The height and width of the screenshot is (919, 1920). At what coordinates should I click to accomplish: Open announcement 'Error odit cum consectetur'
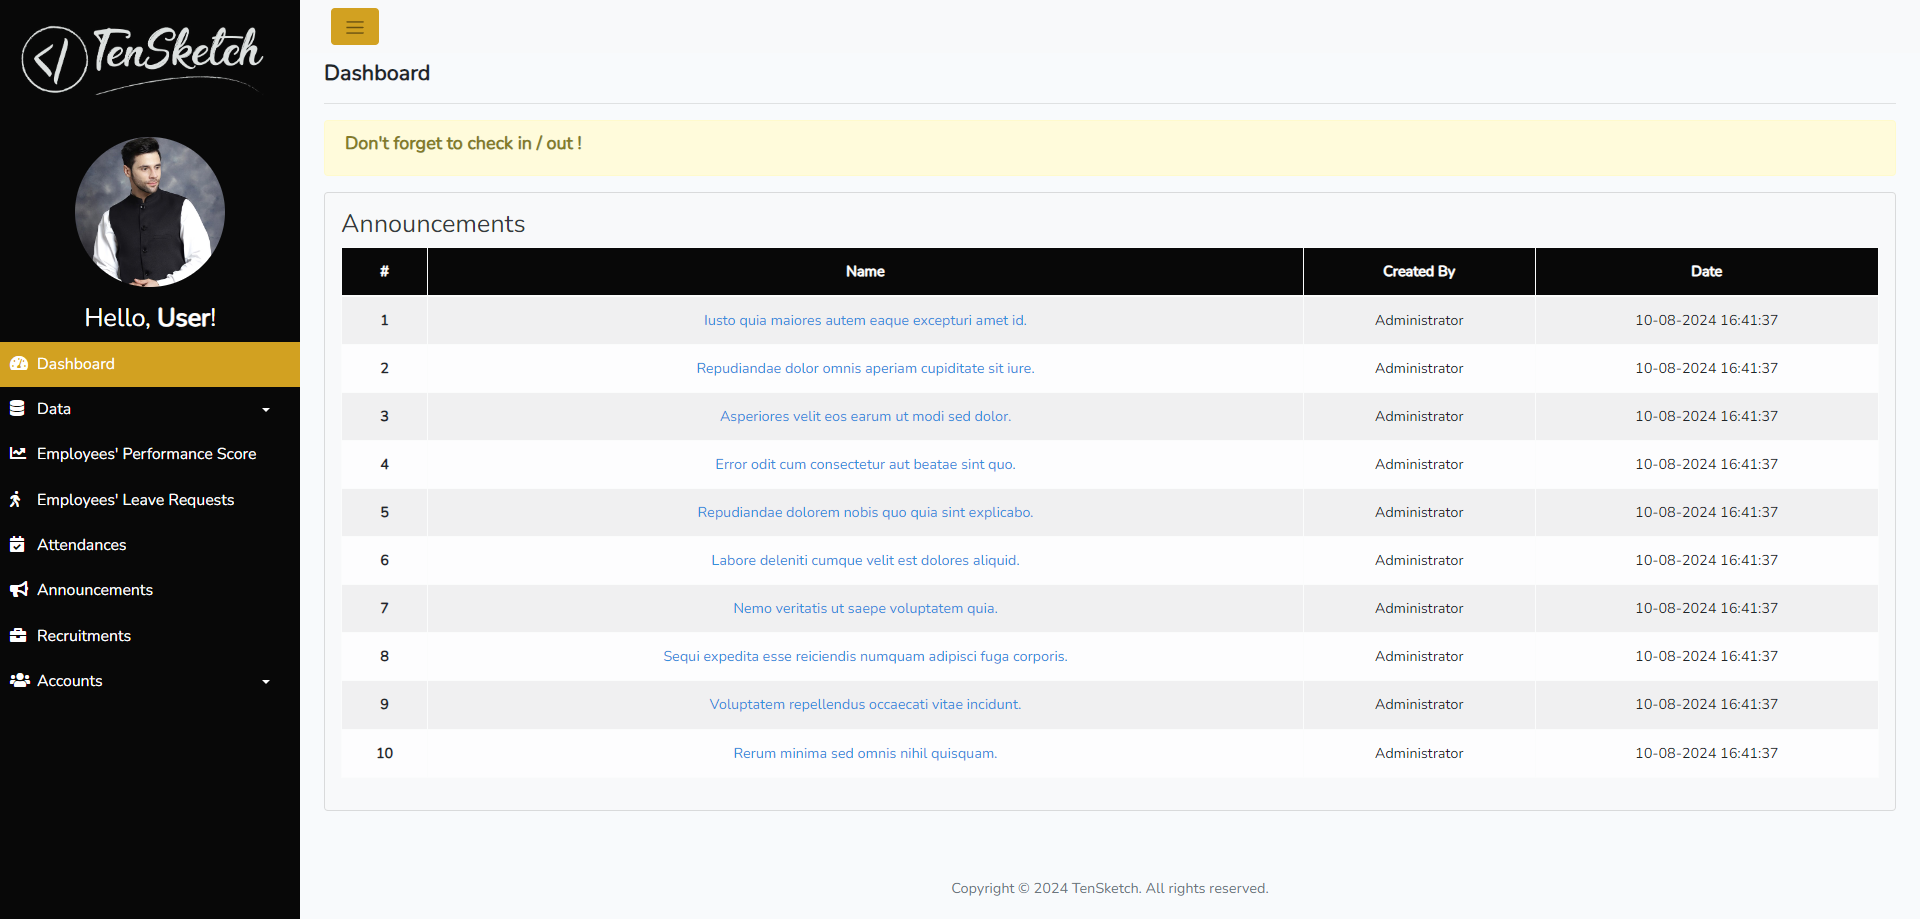(865, 464)
